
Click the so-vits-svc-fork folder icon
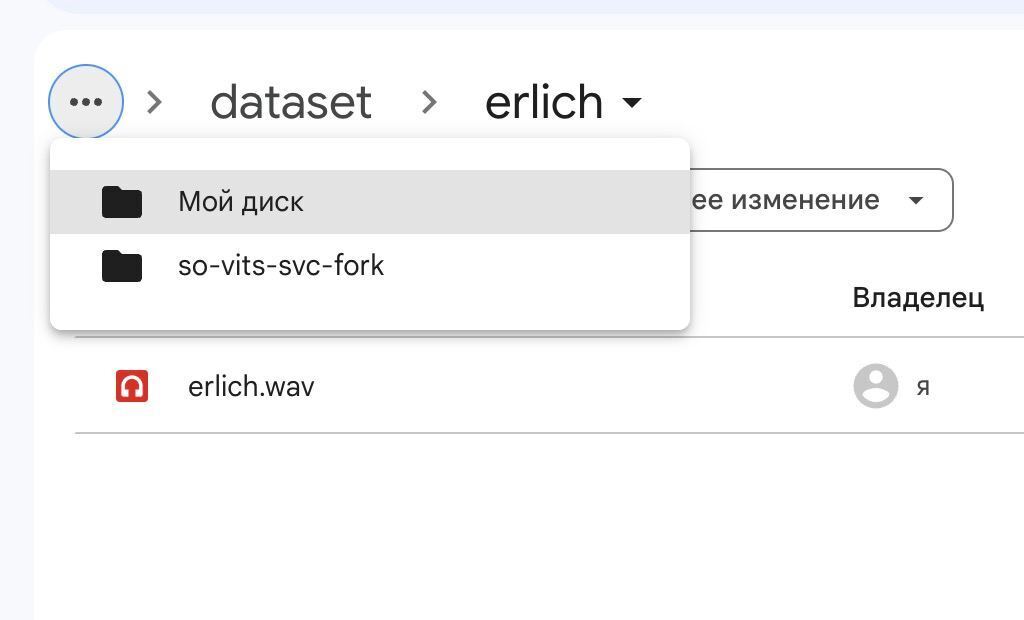122,266
